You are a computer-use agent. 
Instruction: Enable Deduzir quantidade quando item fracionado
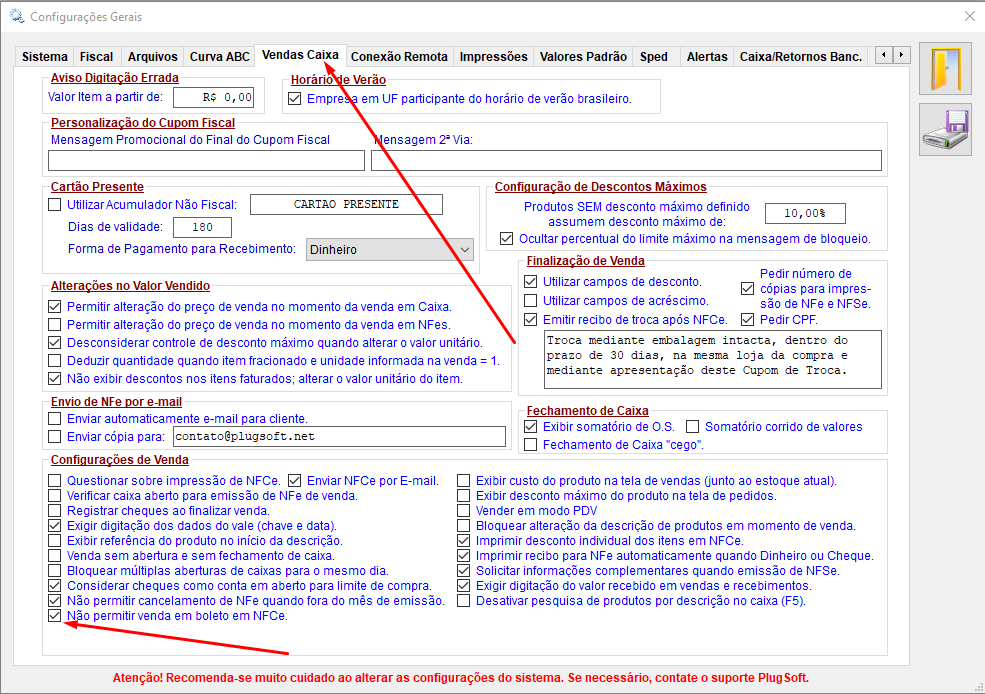(55, 361)
